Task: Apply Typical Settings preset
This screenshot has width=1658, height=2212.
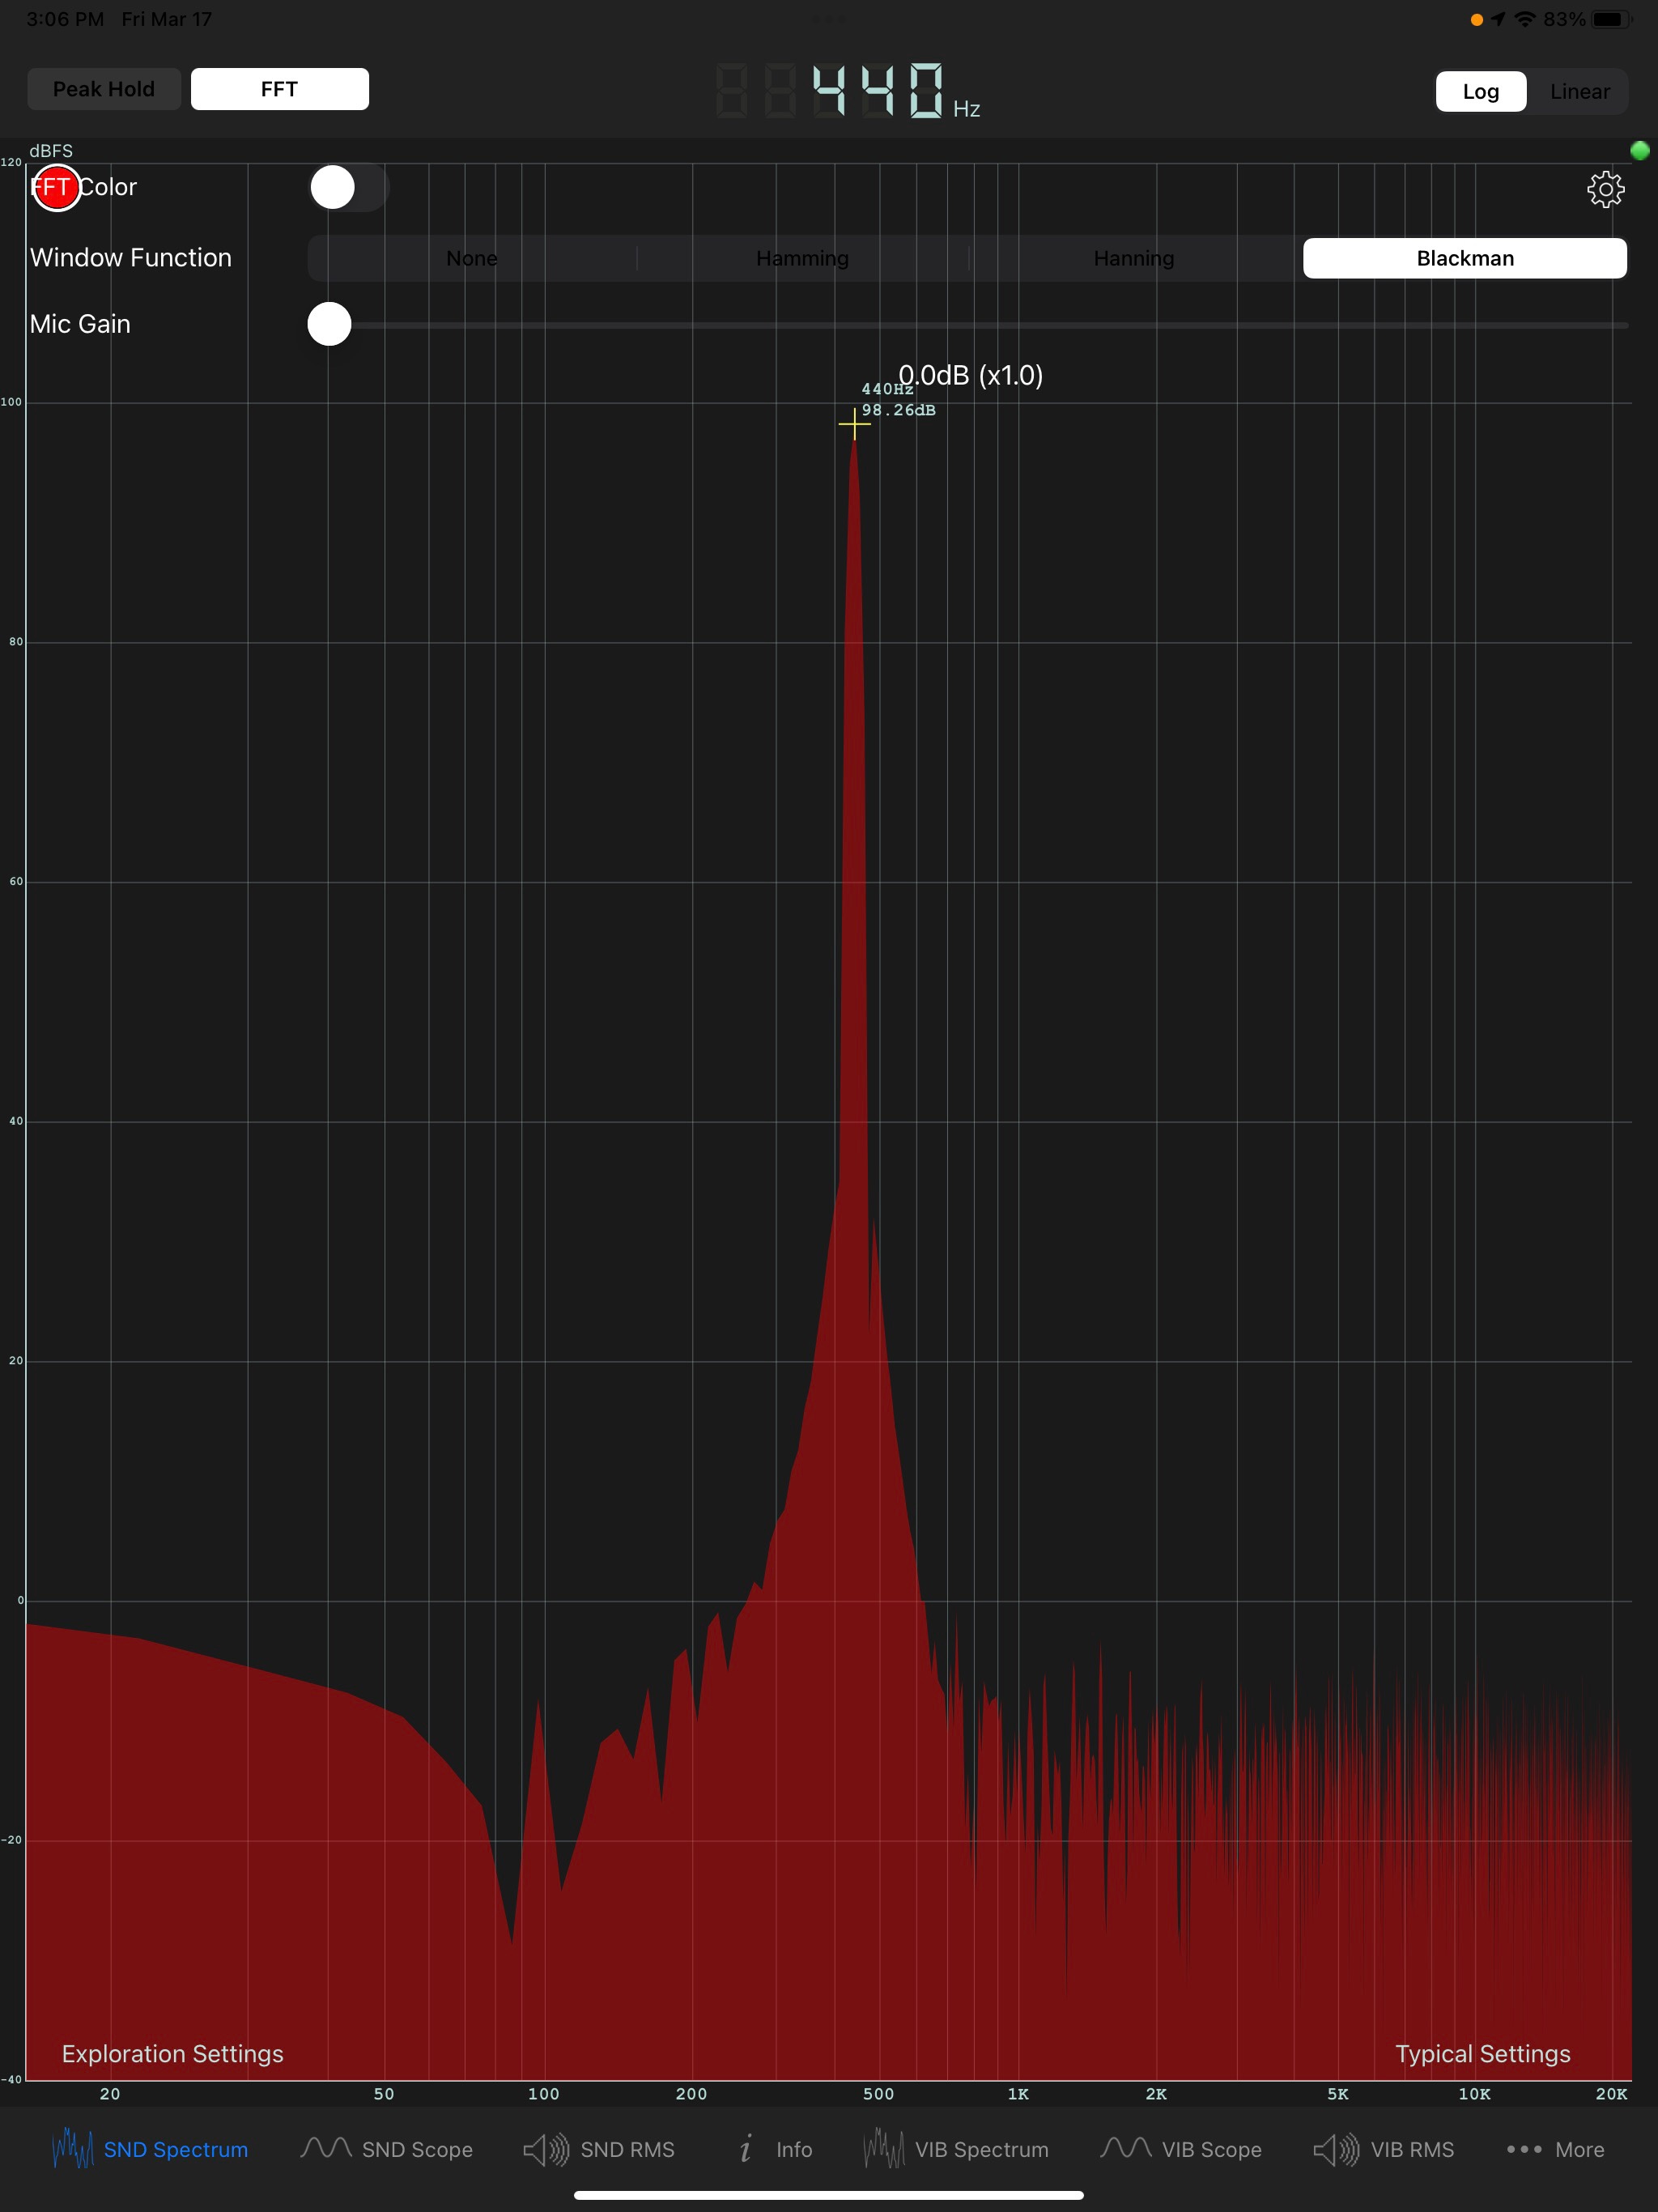Action: [x=1482, y=2053]
